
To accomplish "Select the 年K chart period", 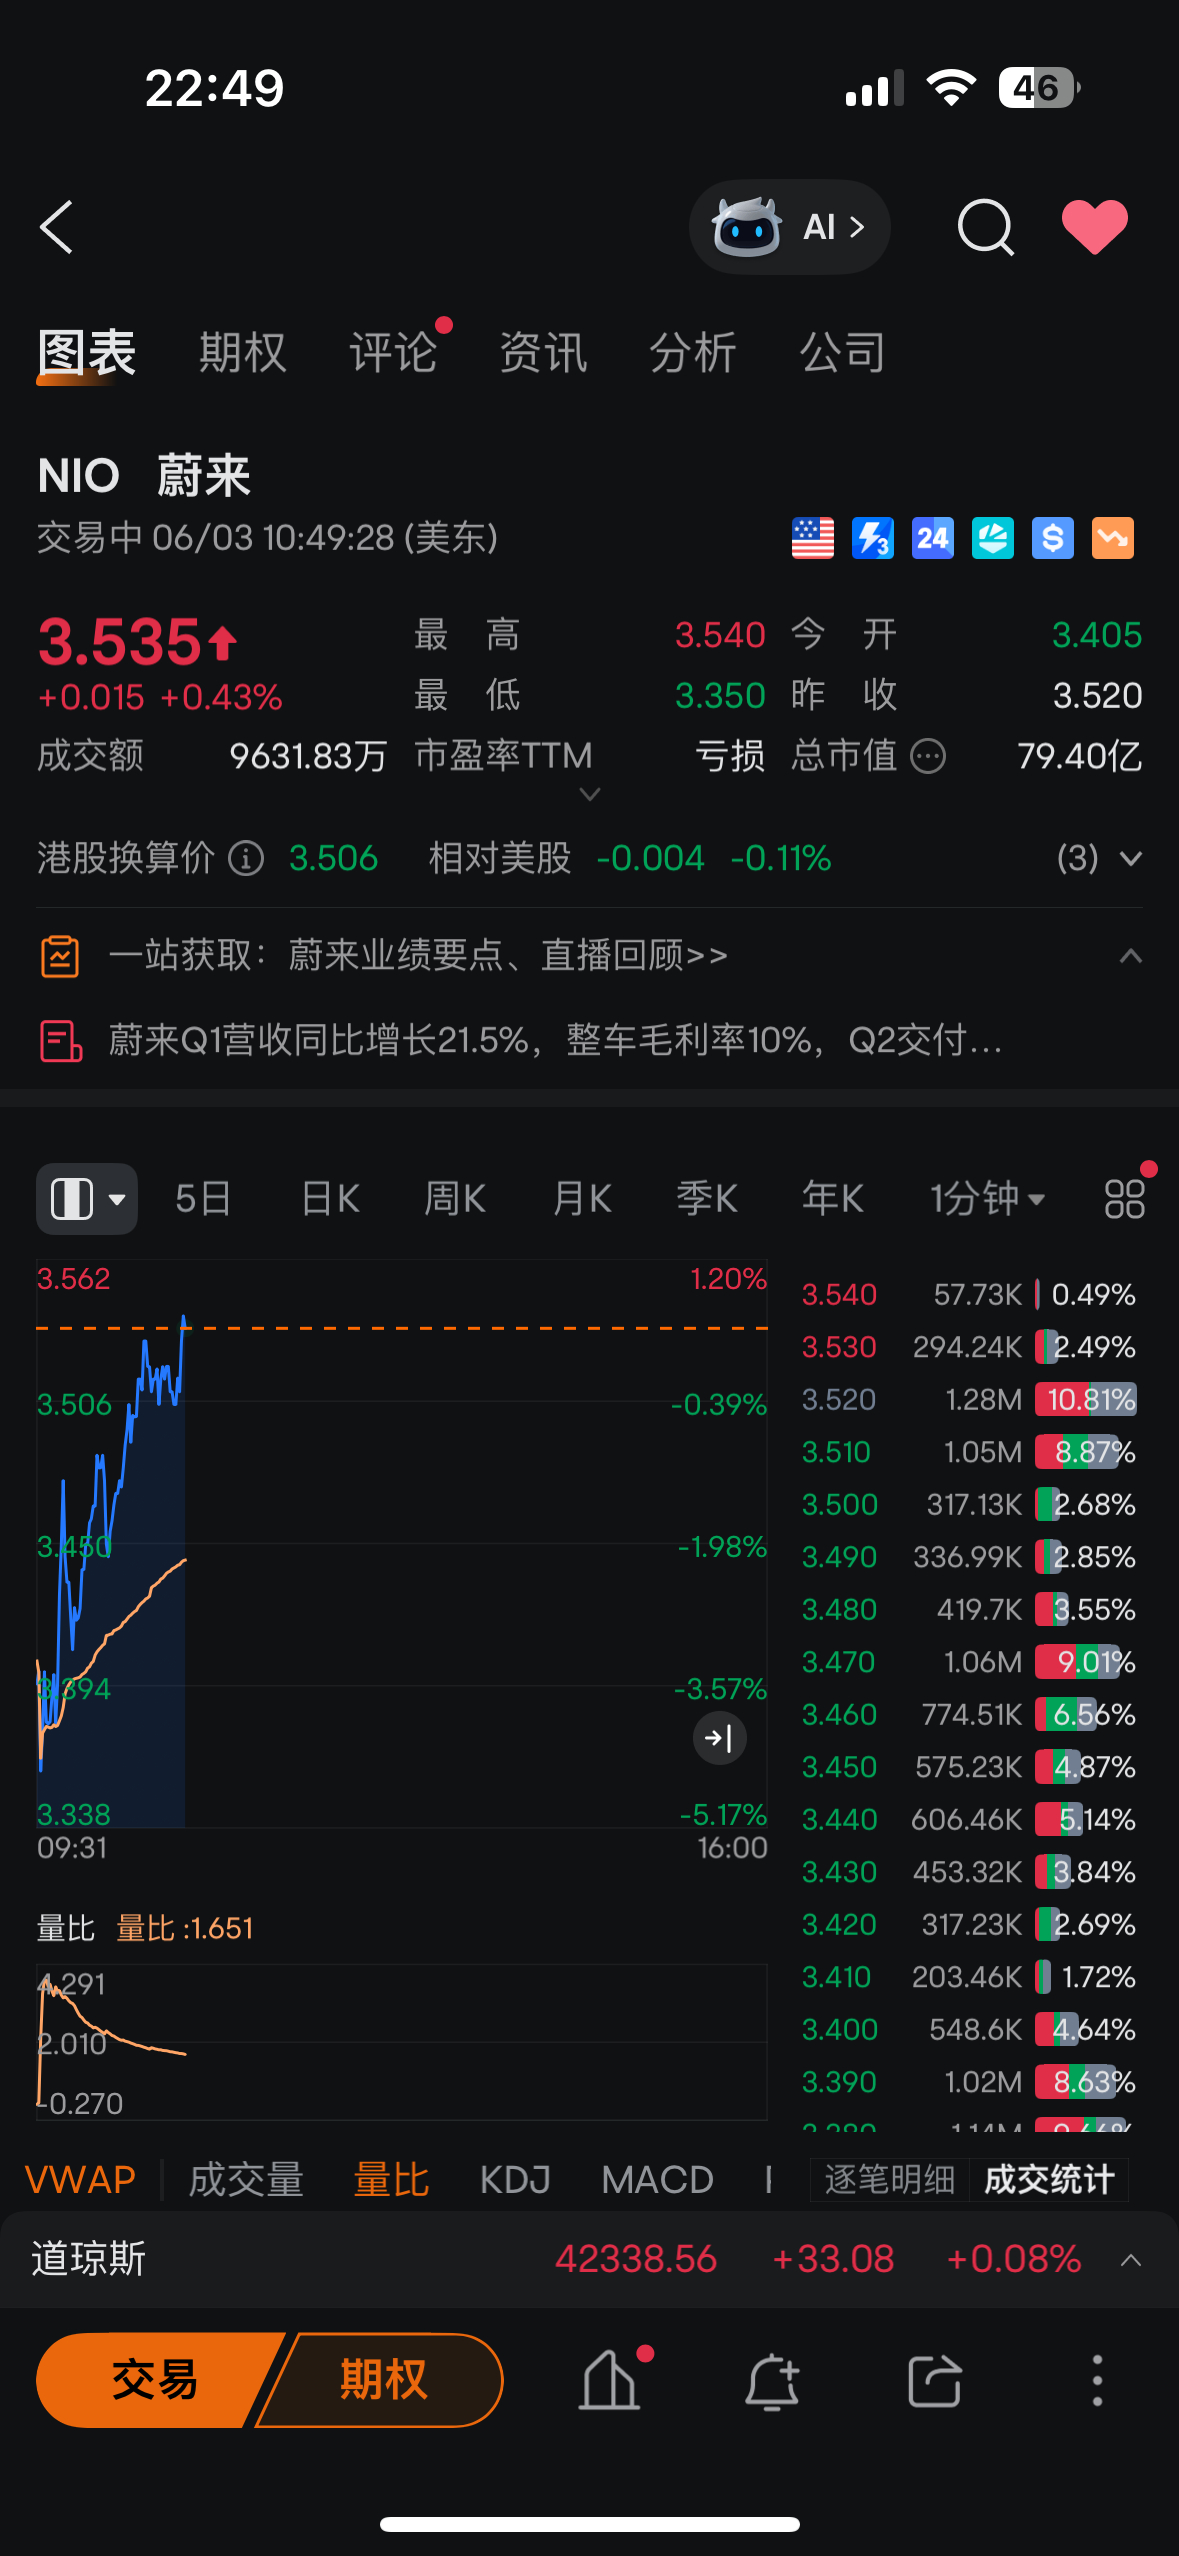I will 833,1198.
